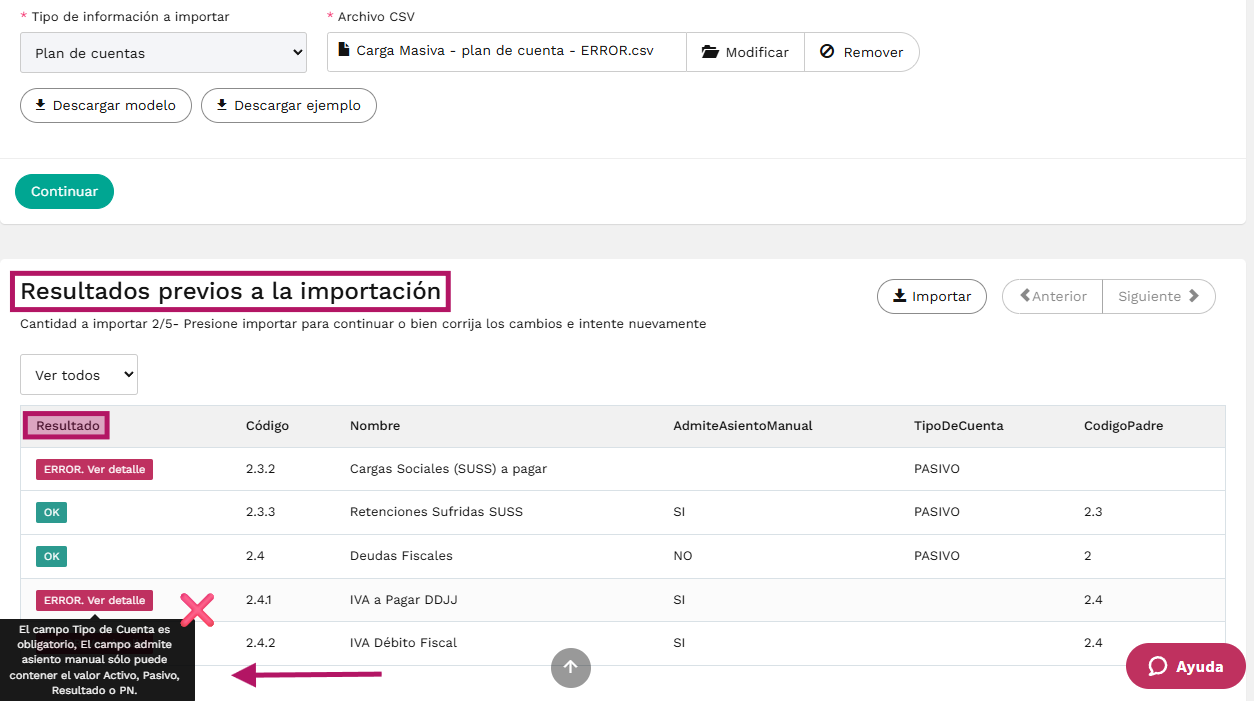Click the Importar button
The height and width of the screenshot is (701, 1254).
pos(932,296)
